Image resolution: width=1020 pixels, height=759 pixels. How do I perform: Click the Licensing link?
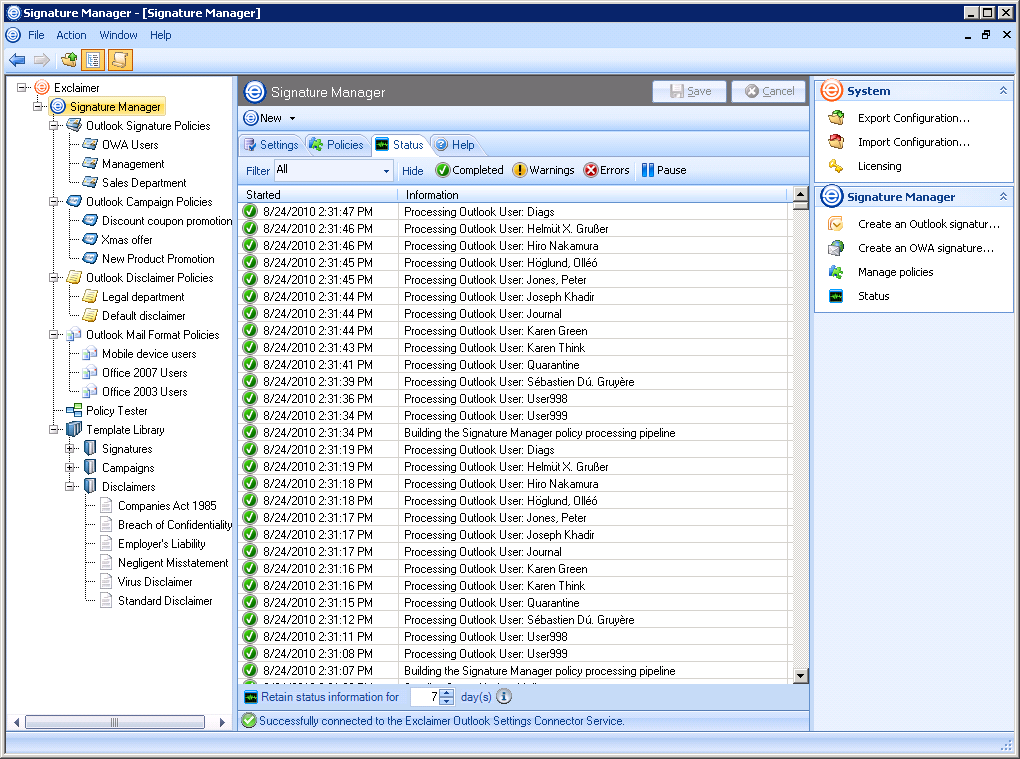click(879, 166)
